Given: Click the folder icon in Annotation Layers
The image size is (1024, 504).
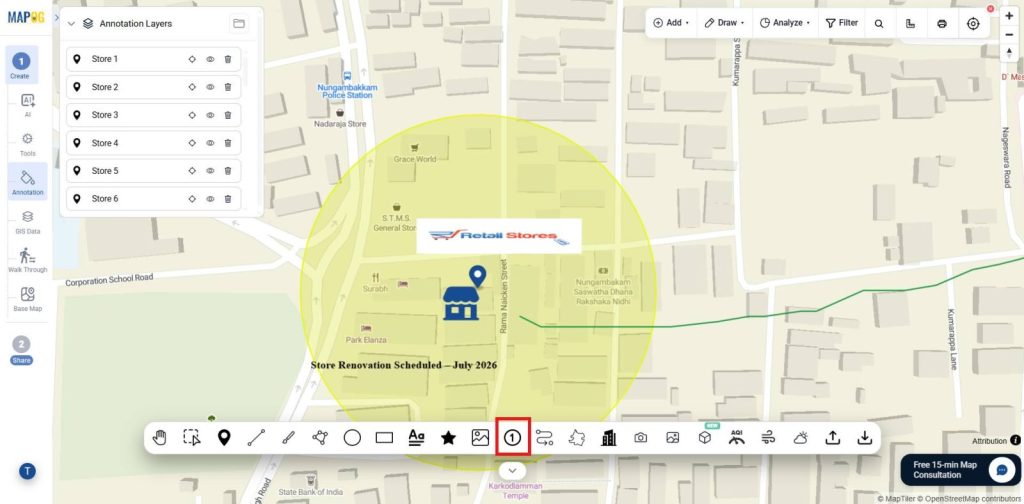Looking at the screenshot, I should [239, 24].
